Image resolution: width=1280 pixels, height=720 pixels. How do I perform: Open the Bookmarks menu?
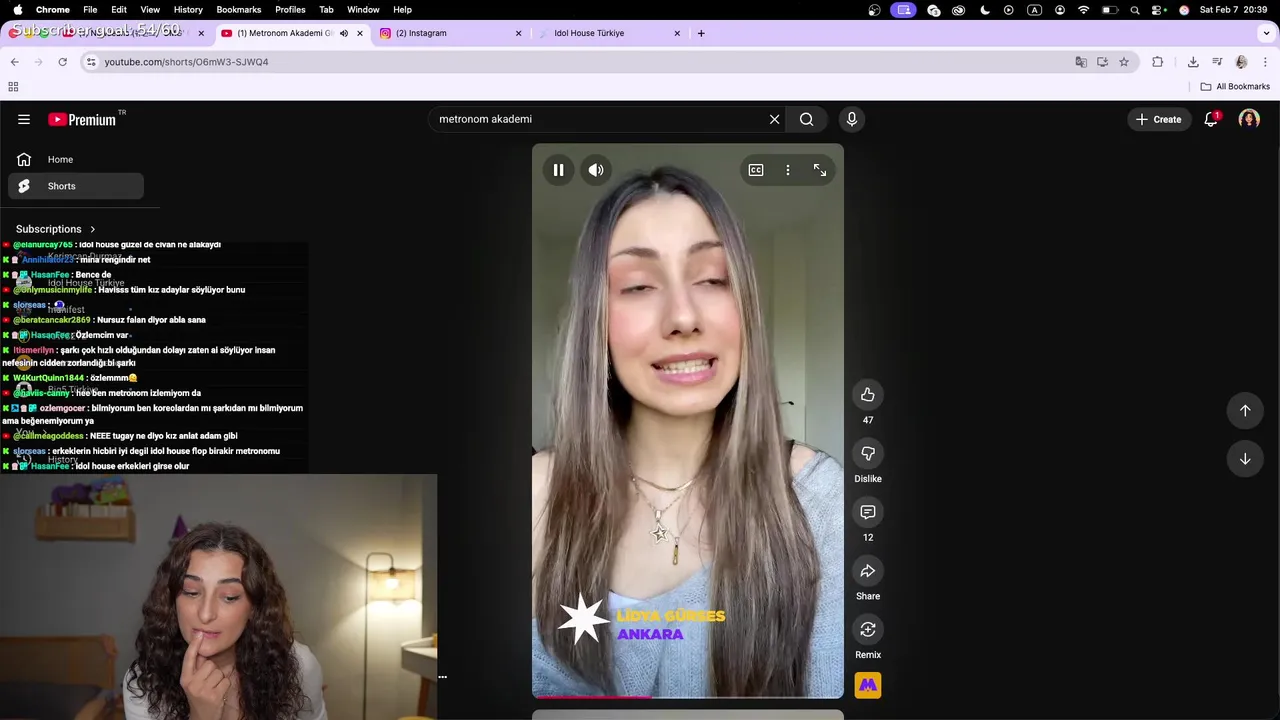(239, 10)
